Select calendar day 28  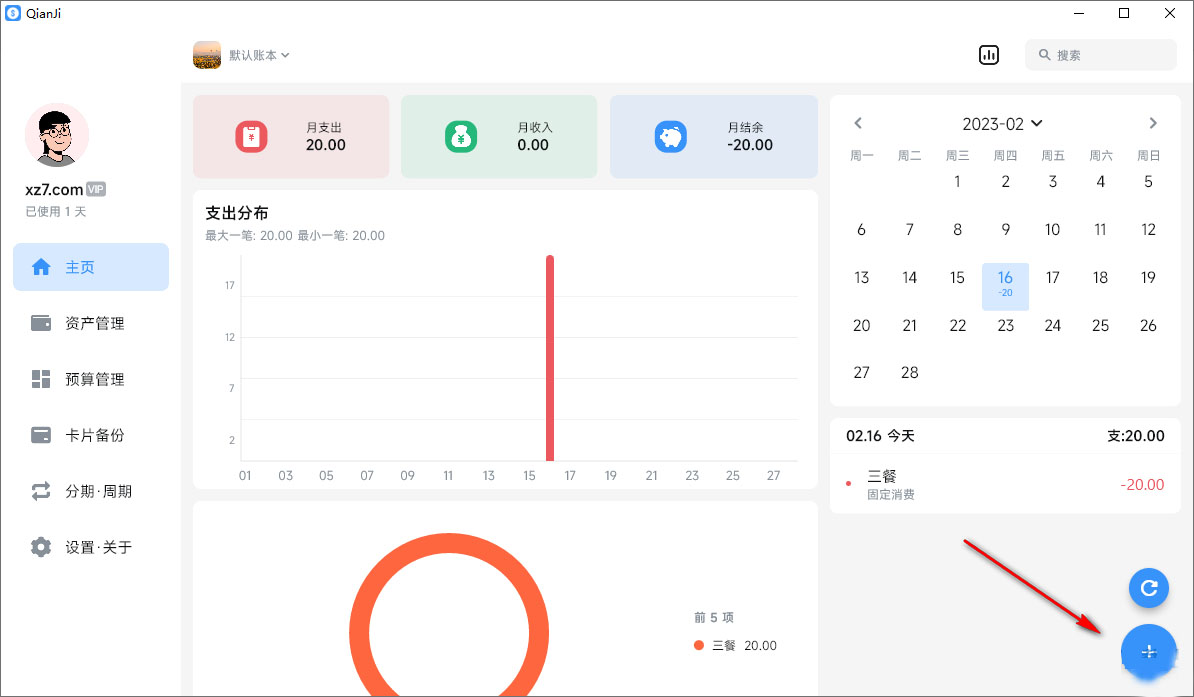coord(909,372)
